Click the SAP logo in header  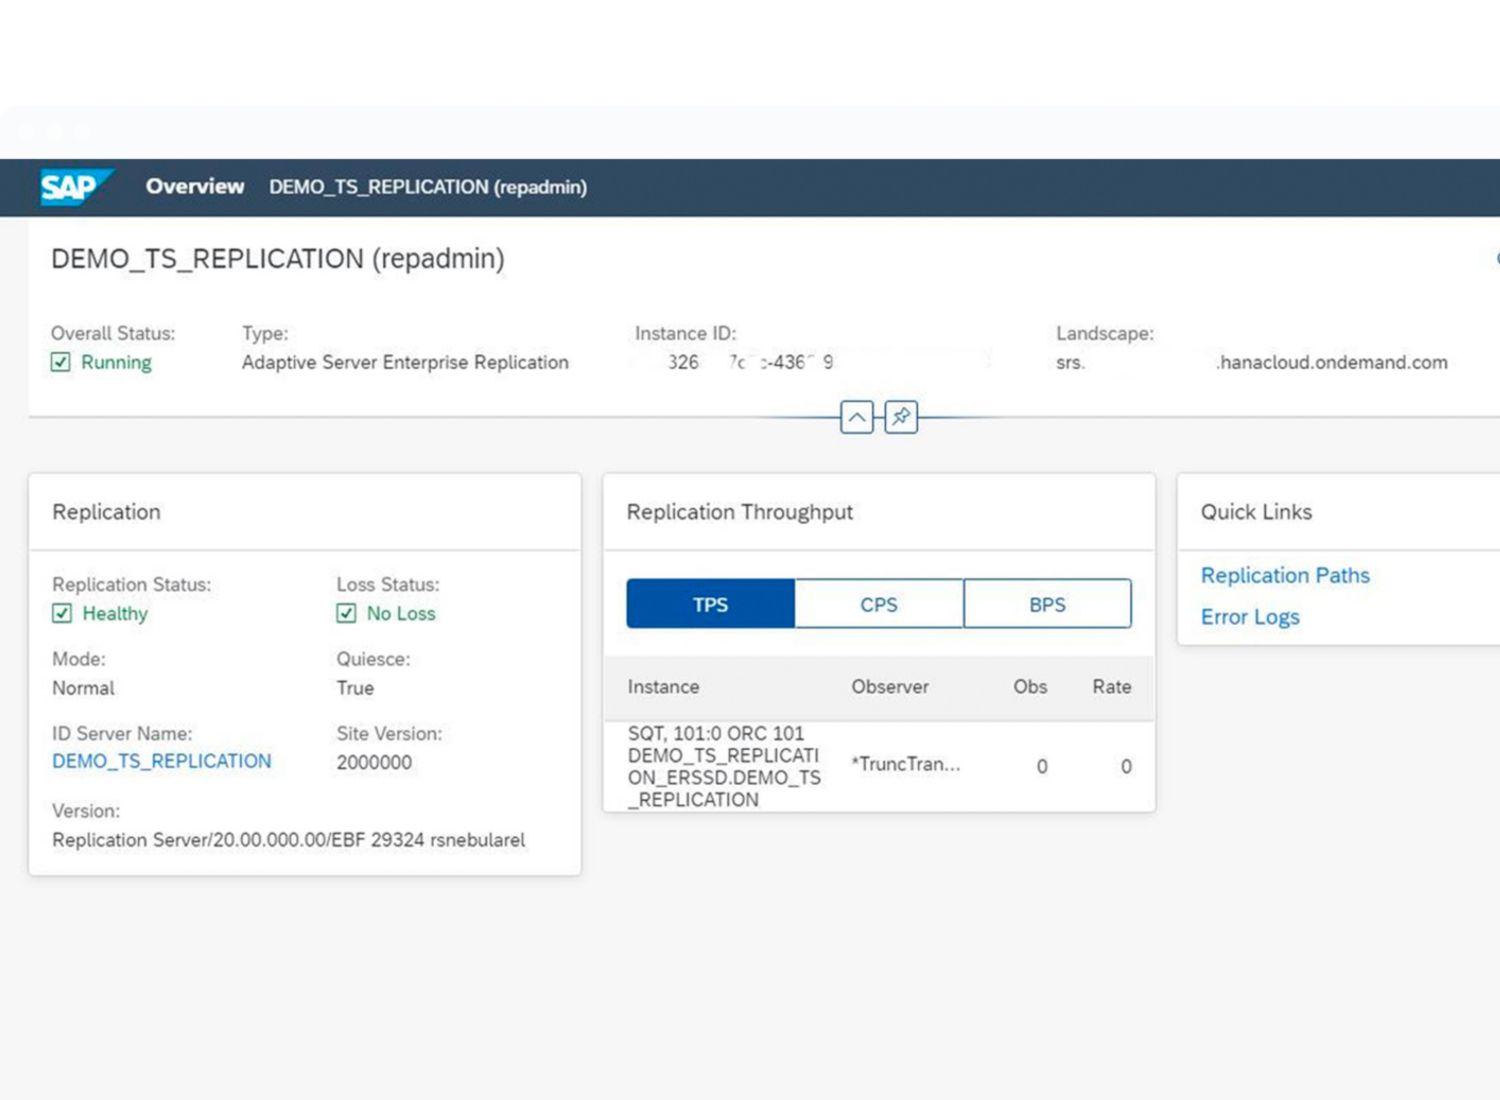click(x=75, y=187)
